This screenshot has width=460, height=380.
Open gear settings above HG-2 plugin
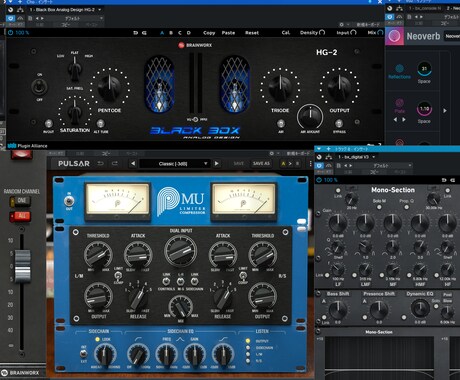click(341, 24)
